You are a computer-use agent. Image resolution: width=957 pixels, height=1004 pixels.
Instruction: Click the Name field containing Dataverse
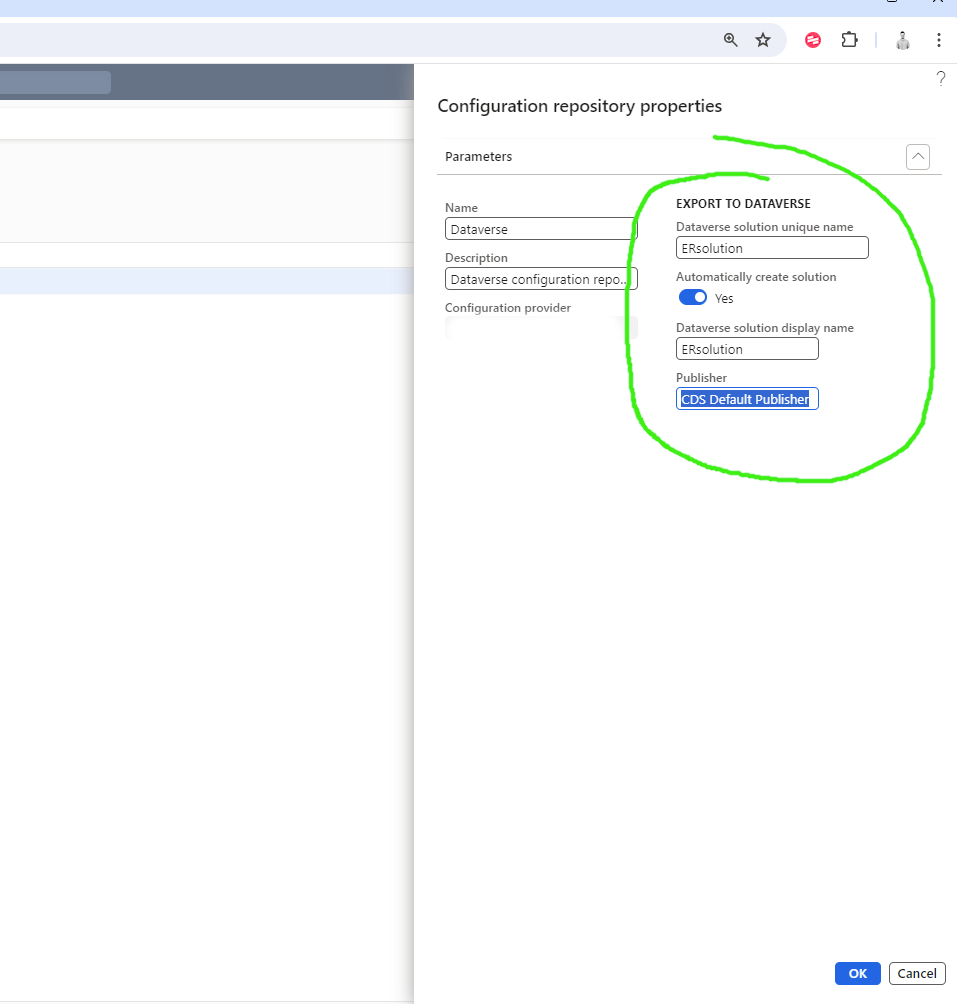(540, 229)
